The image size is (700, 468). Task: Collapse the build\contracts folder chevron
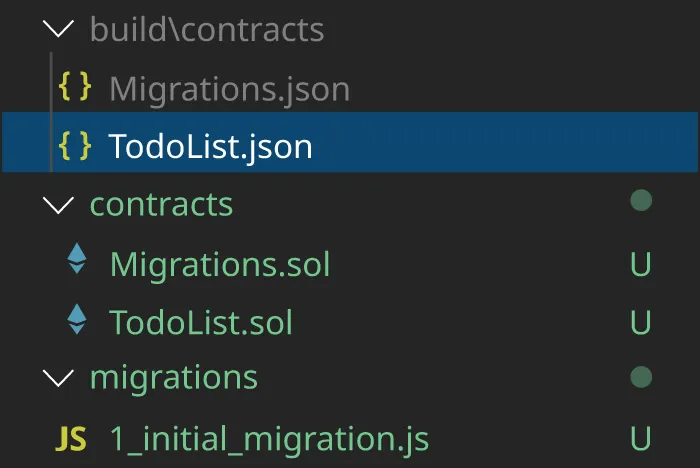[x=60, y=29]
